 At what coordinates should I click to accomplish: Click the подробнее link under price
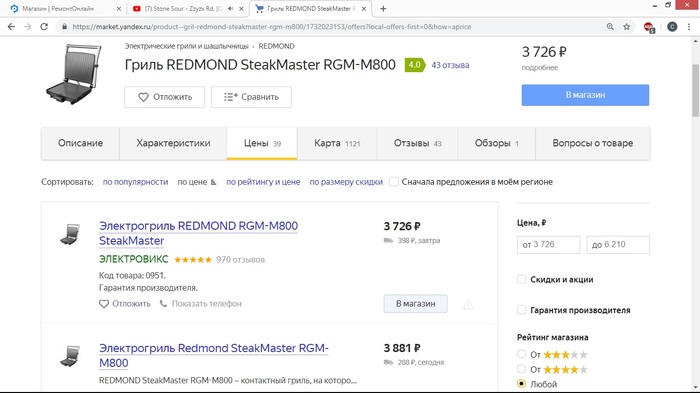[x=540, y=68]
